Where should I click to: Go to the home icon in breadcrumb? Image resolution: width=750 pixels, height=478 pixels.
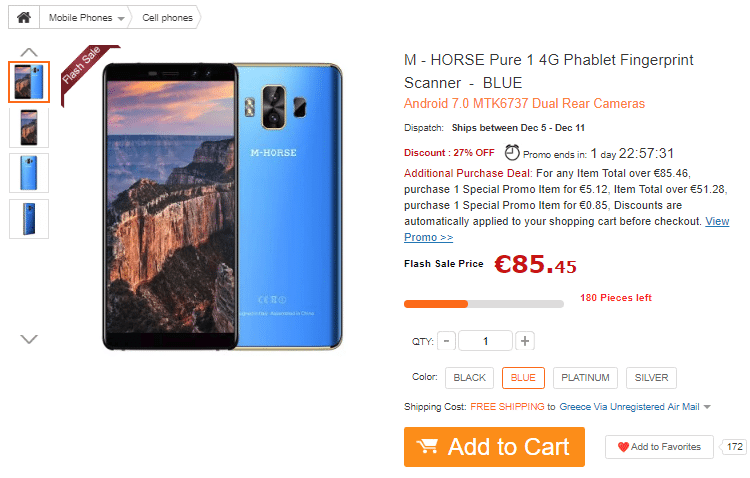(x=23, y=18)
